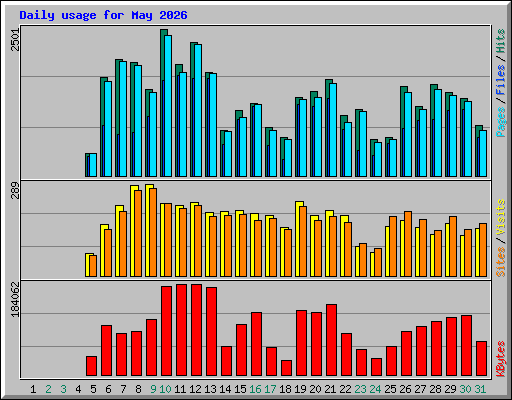Click the orange visits bar for day 26

408,244
